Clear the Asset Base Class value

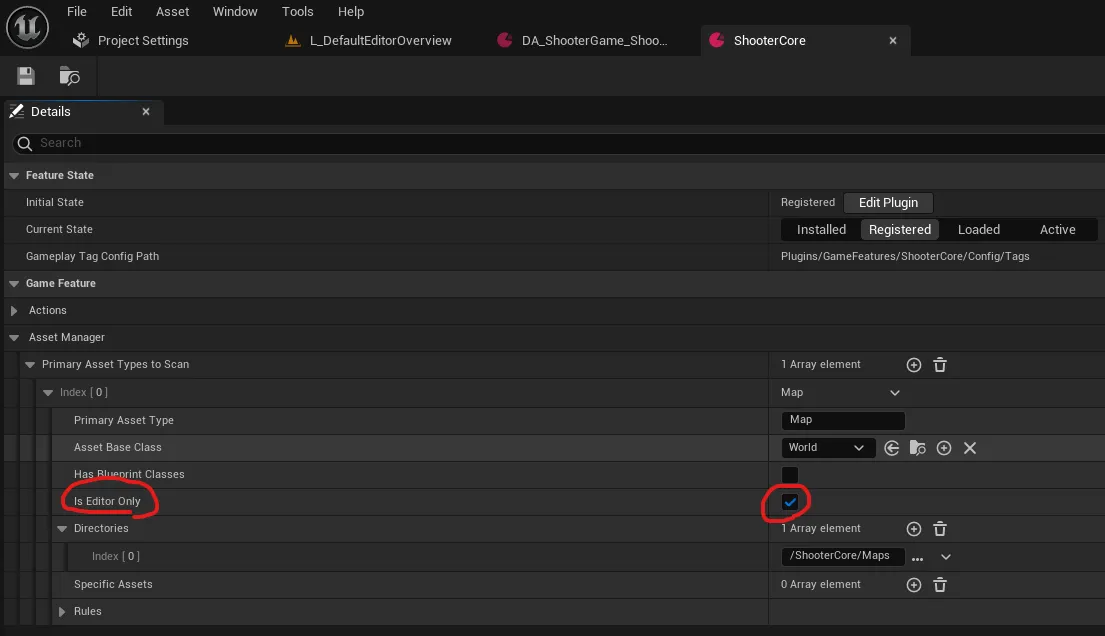click(970, 448)
